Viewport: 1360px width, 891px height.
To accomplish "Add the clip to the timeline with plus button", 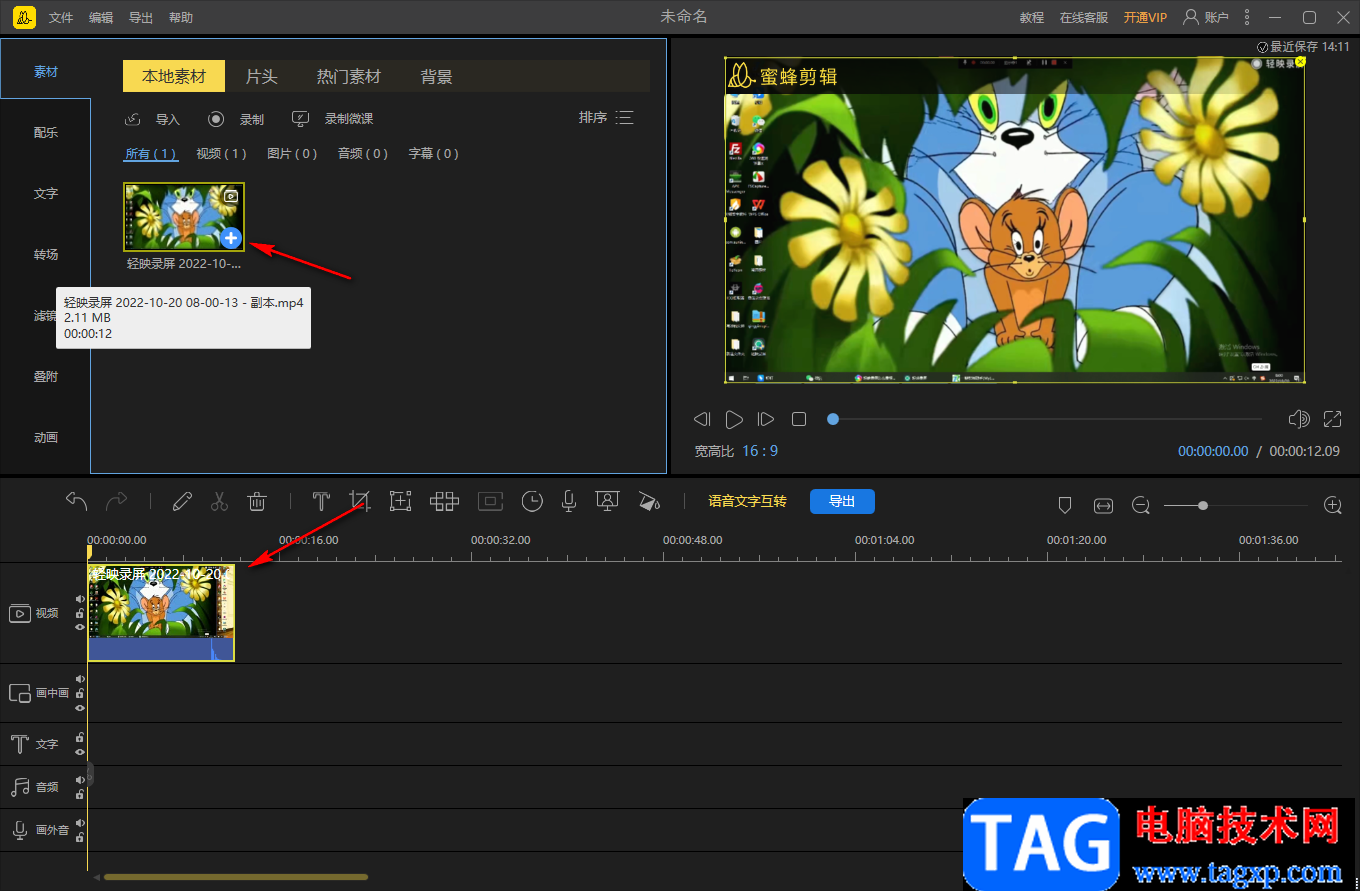I will coord(231,238).
